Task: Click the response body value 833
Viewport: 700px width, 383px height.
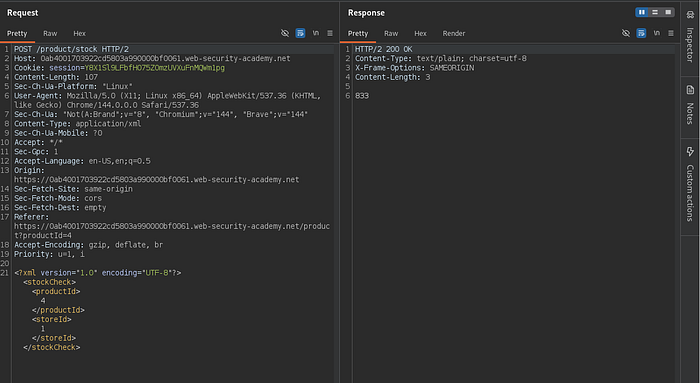Action: coord(362,96)
